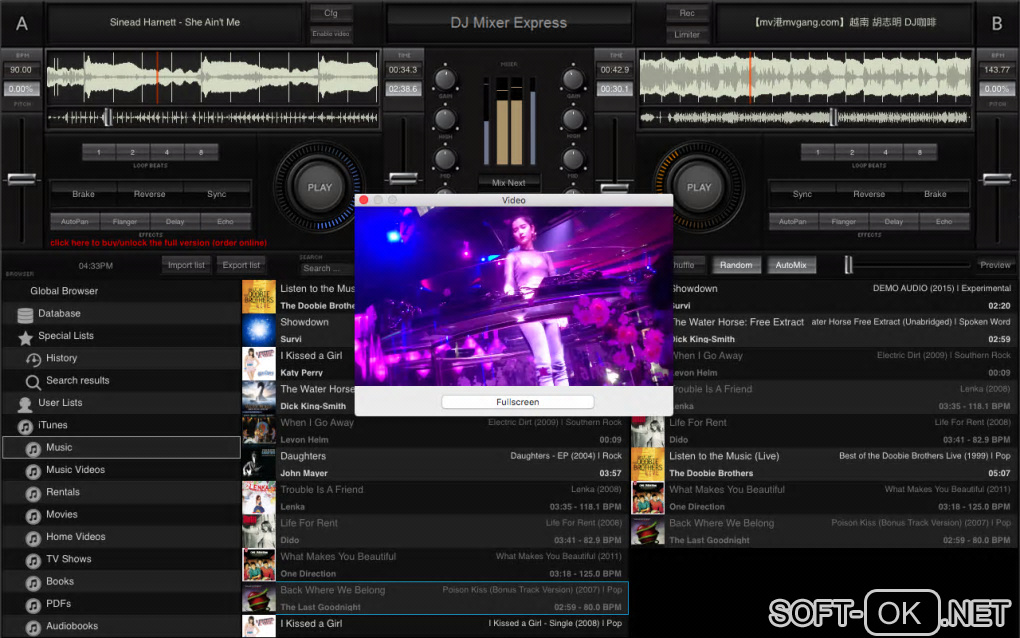Adjust deck A pitch slider handle
1020x638 pixels.
tap(21, 179)
